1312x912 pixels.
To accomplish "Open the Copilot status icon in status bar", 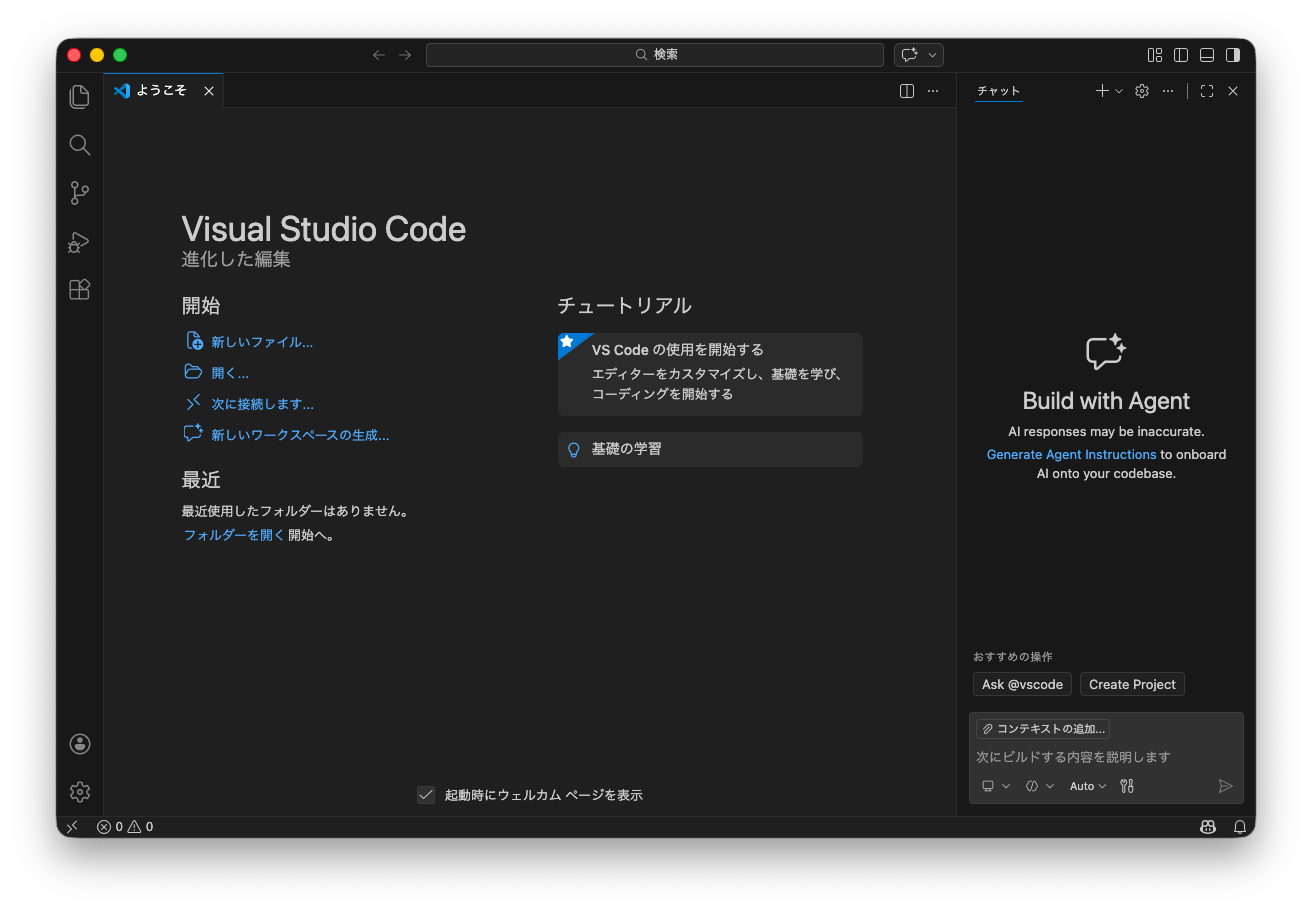I will [x=1208, y=827].
